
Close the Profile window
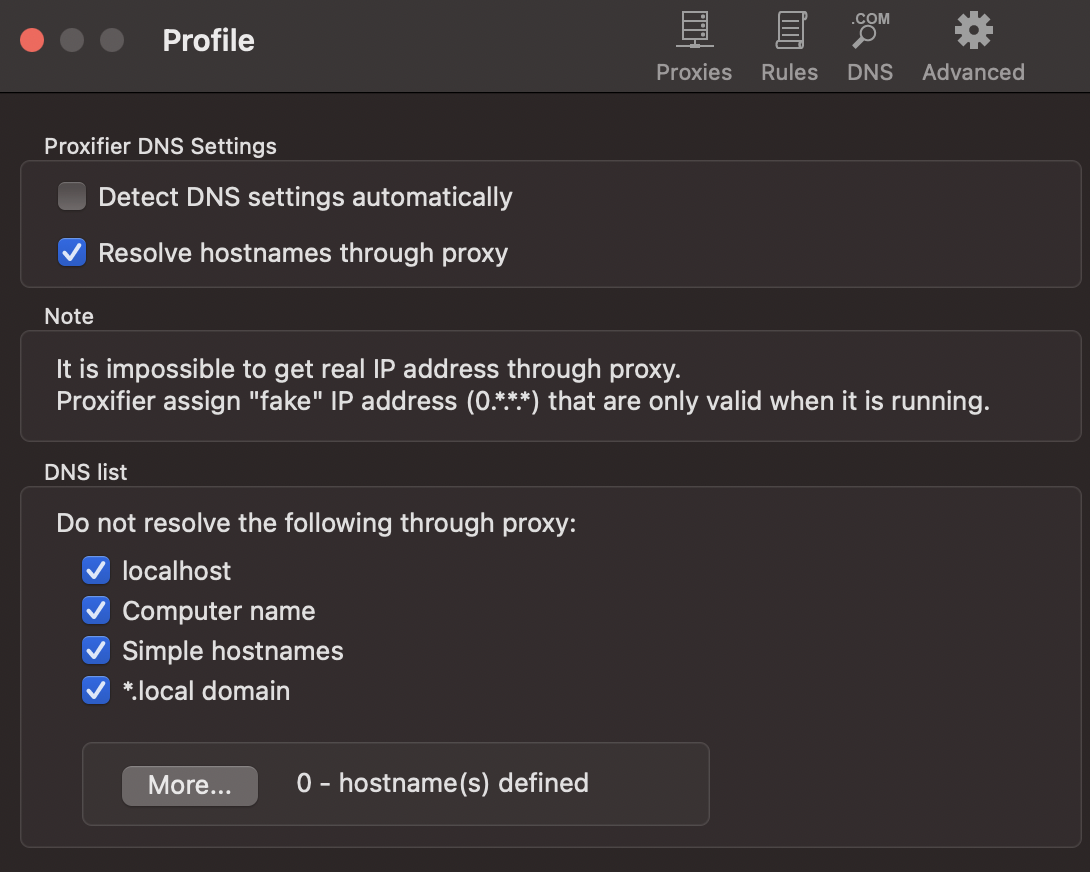32,40
